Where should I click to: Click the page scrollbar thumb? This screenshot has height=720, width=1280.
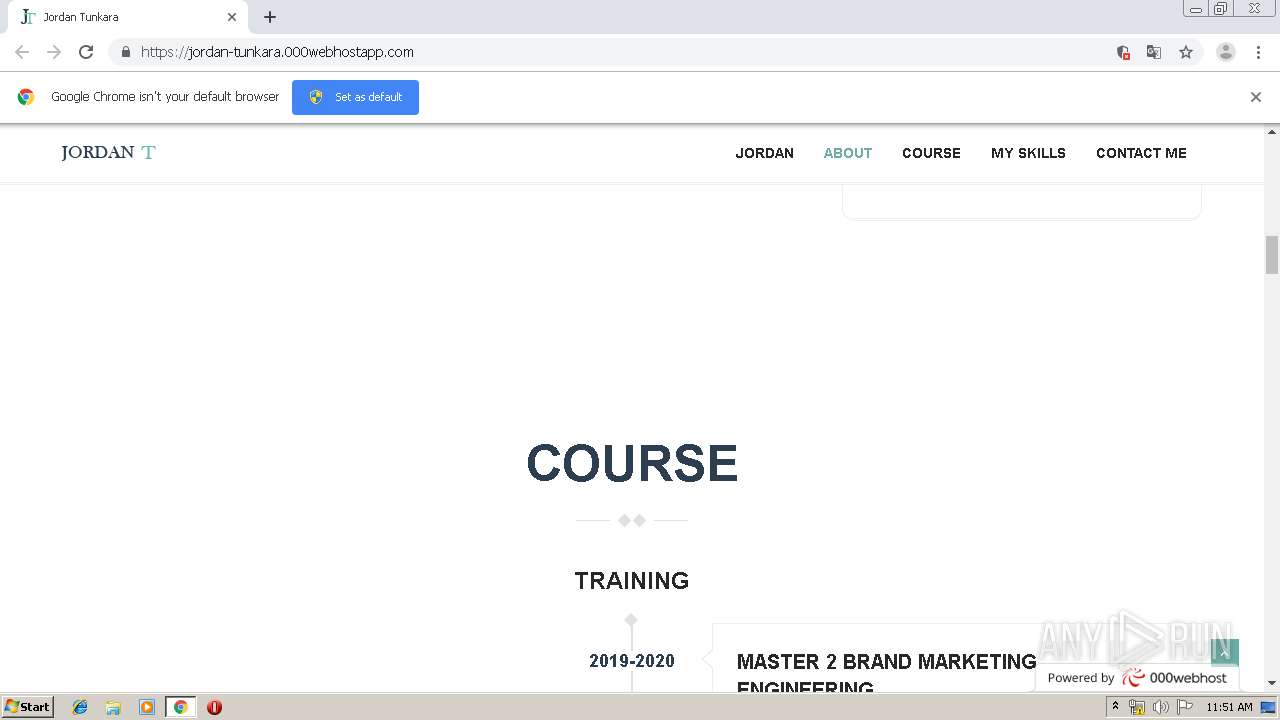pos(1272,254)
